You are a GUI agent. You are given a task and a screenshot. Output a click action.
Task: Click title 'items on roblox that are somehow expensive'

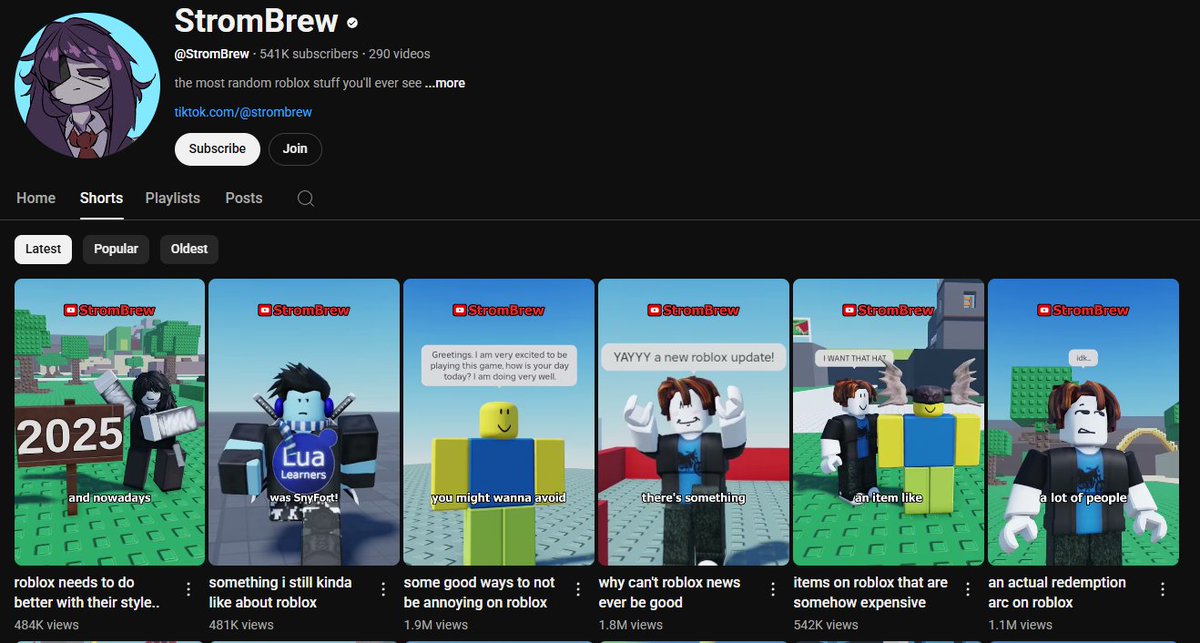coord(871,592)
